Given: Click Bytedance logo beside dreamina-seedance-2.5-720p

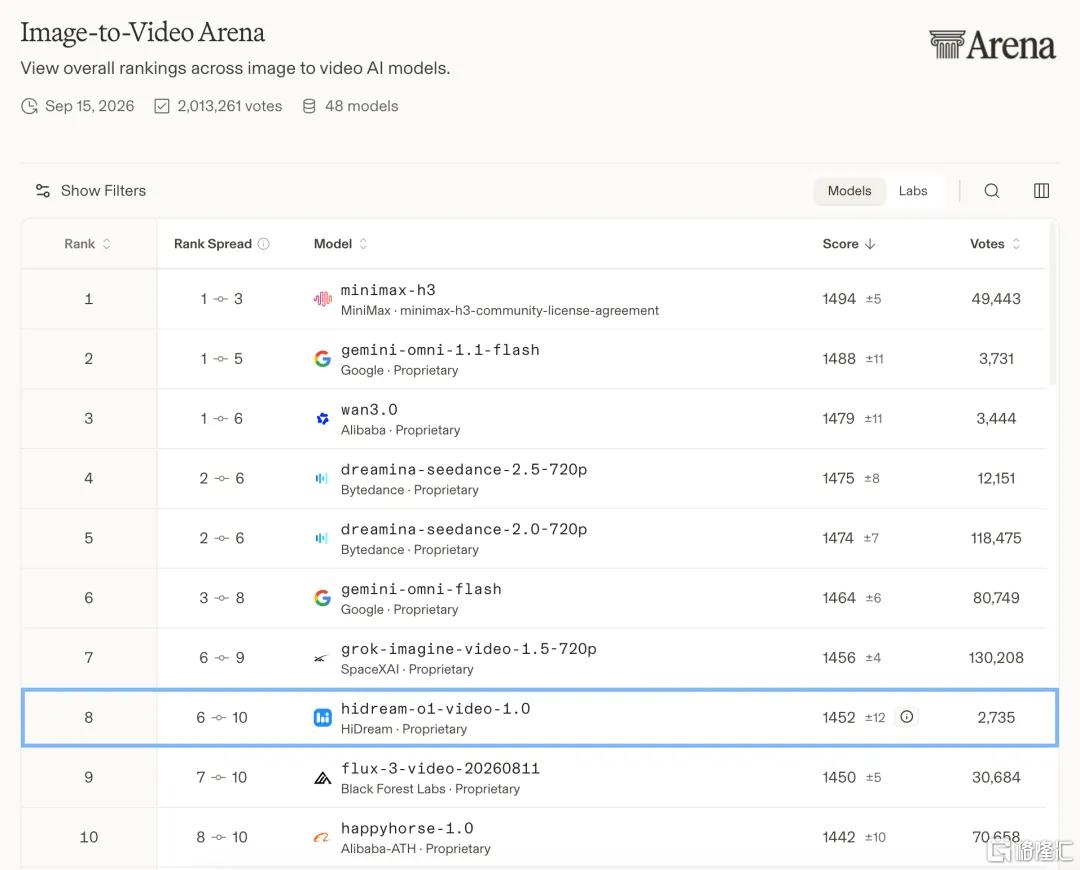Looking at the screenshot, I should click(322, 479).
